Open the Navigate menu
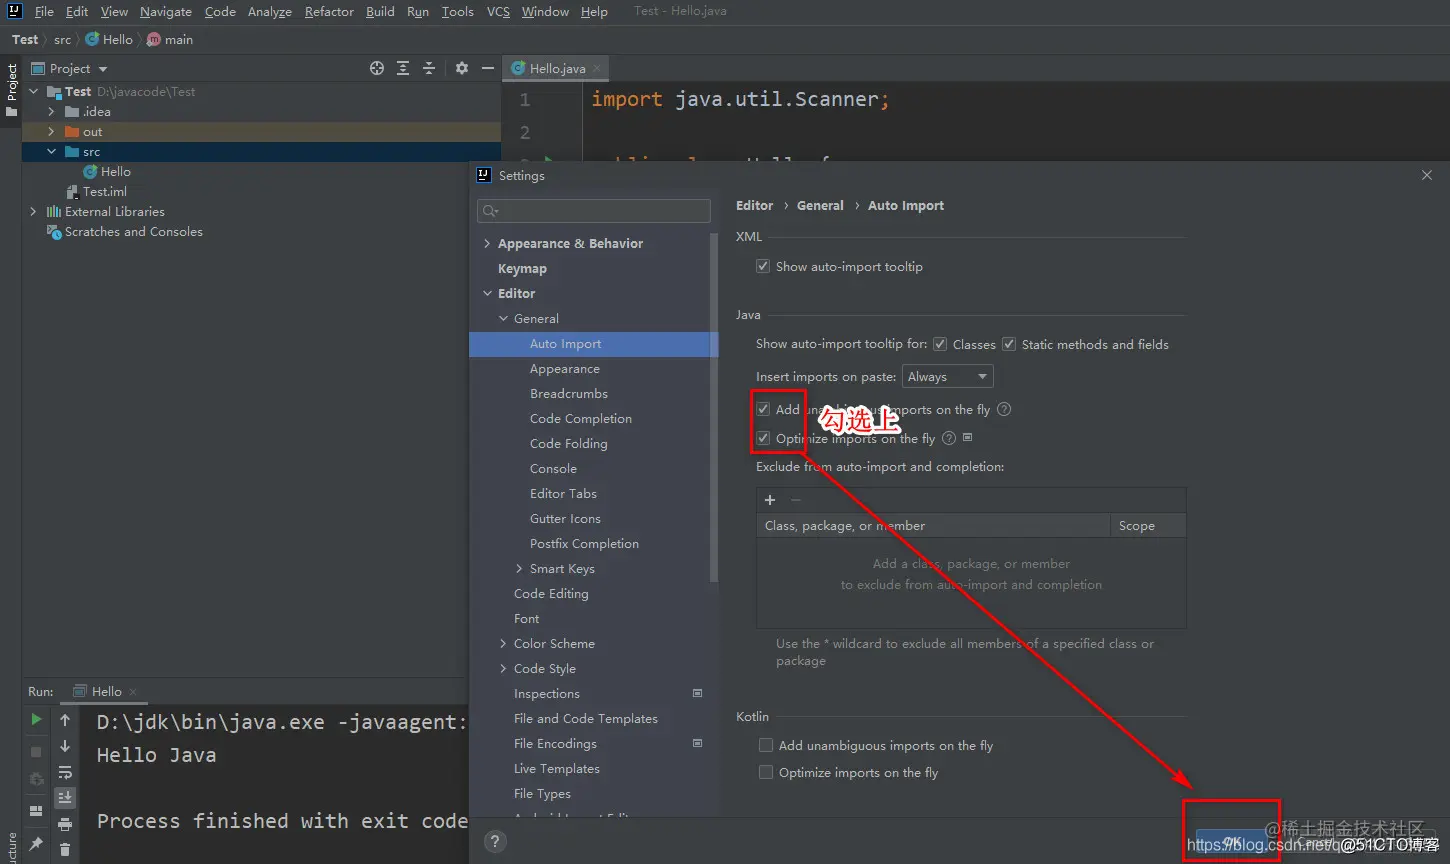This screenshot has width=1450, height=864. coord(166,11)
